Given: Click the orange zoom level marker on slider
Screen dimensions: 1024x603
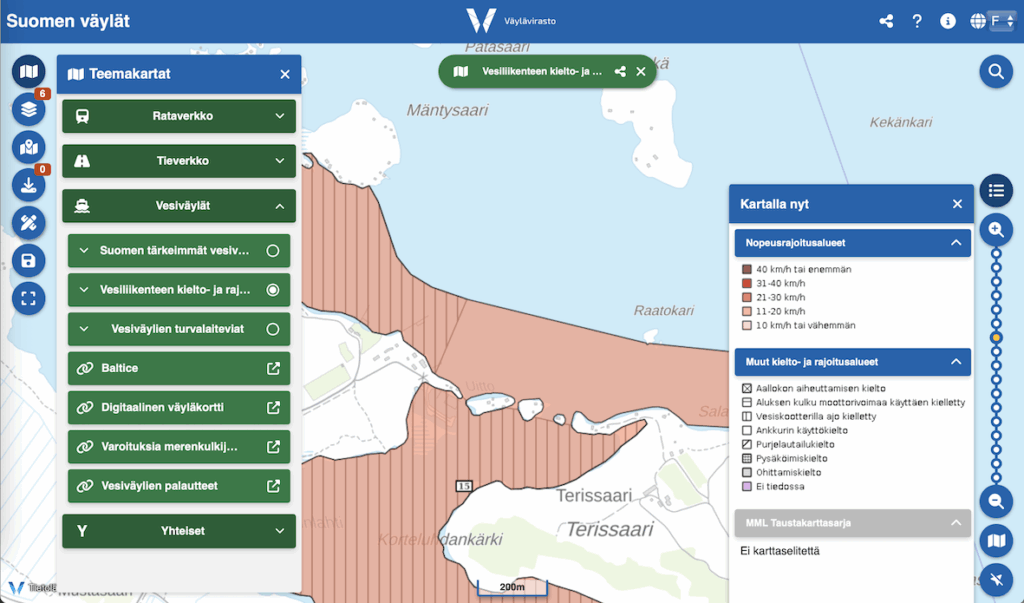Looking at the screenshot, I should pyautogui.click(x=996, y=338).
